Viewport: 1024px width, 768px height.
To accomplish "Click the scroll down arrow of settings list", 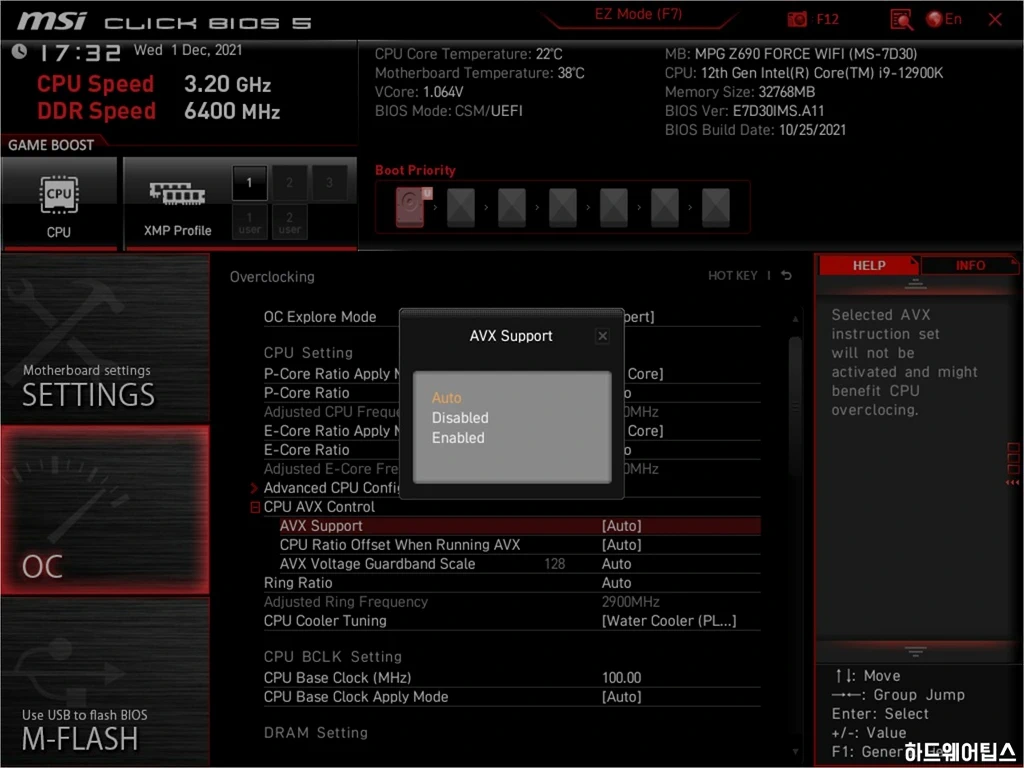I will point(795,752).
